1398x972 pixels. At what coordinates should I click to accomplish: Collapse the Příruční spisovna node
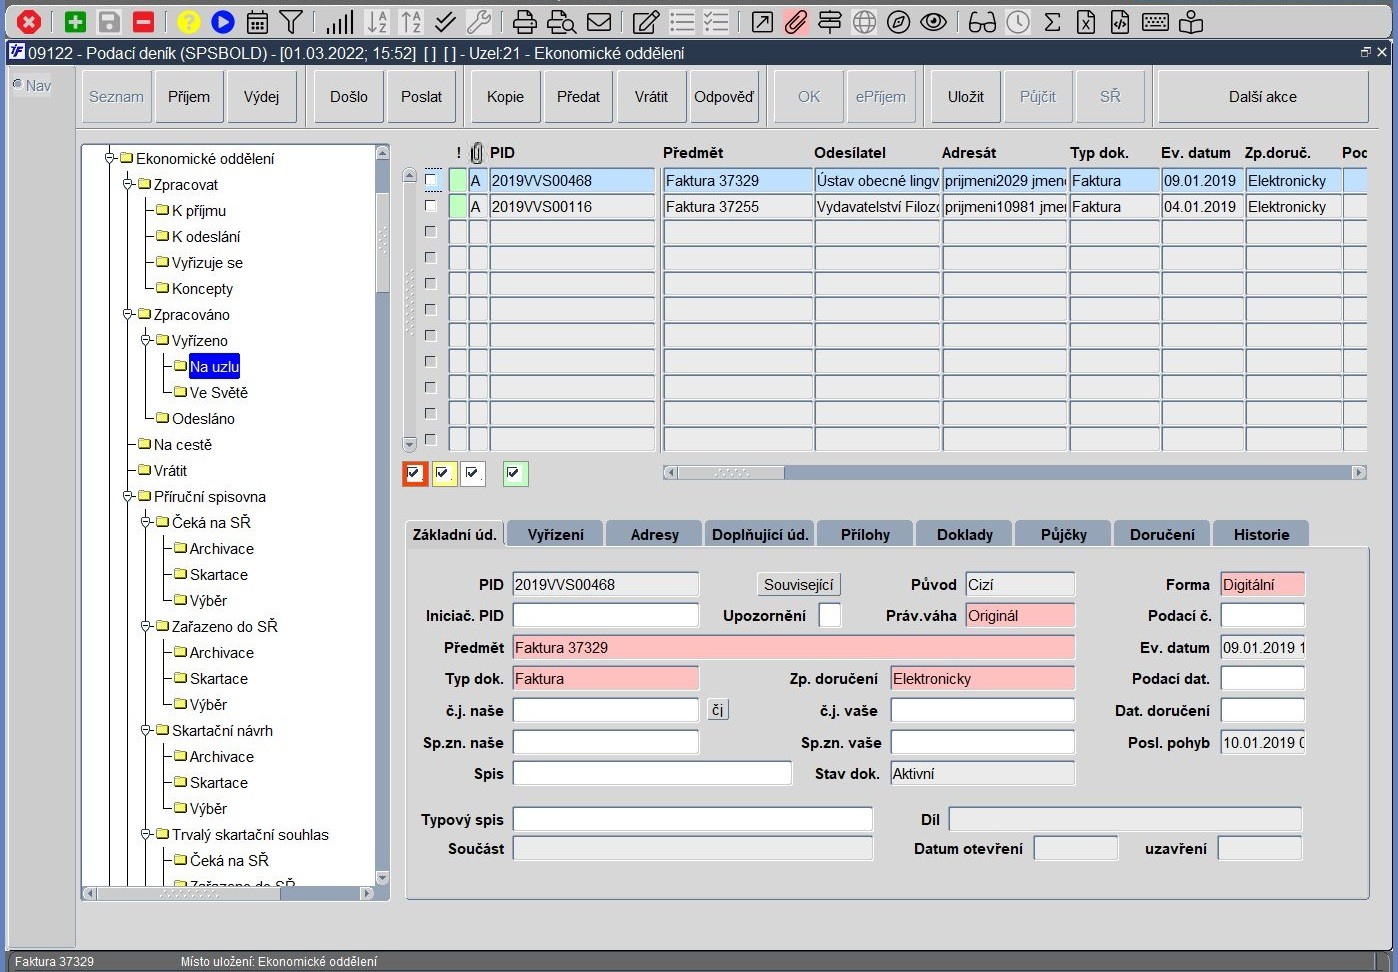[x=128, y=496]
